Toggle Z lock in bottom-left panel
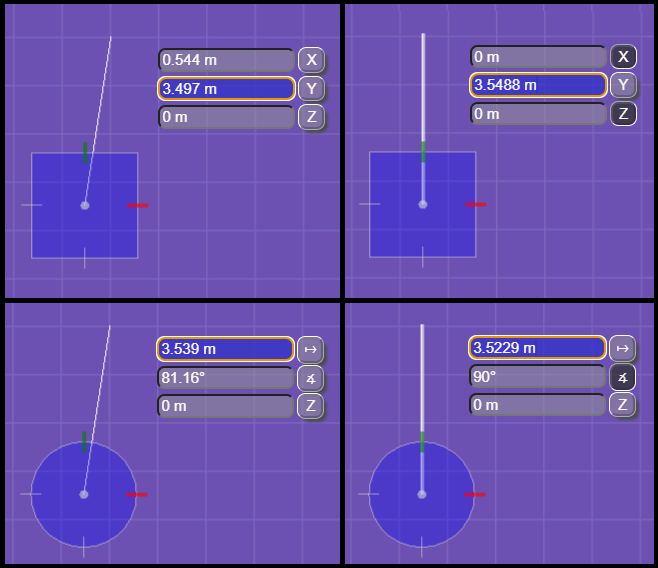The height and width of the screenshot is (568, 658). [310, 406]
